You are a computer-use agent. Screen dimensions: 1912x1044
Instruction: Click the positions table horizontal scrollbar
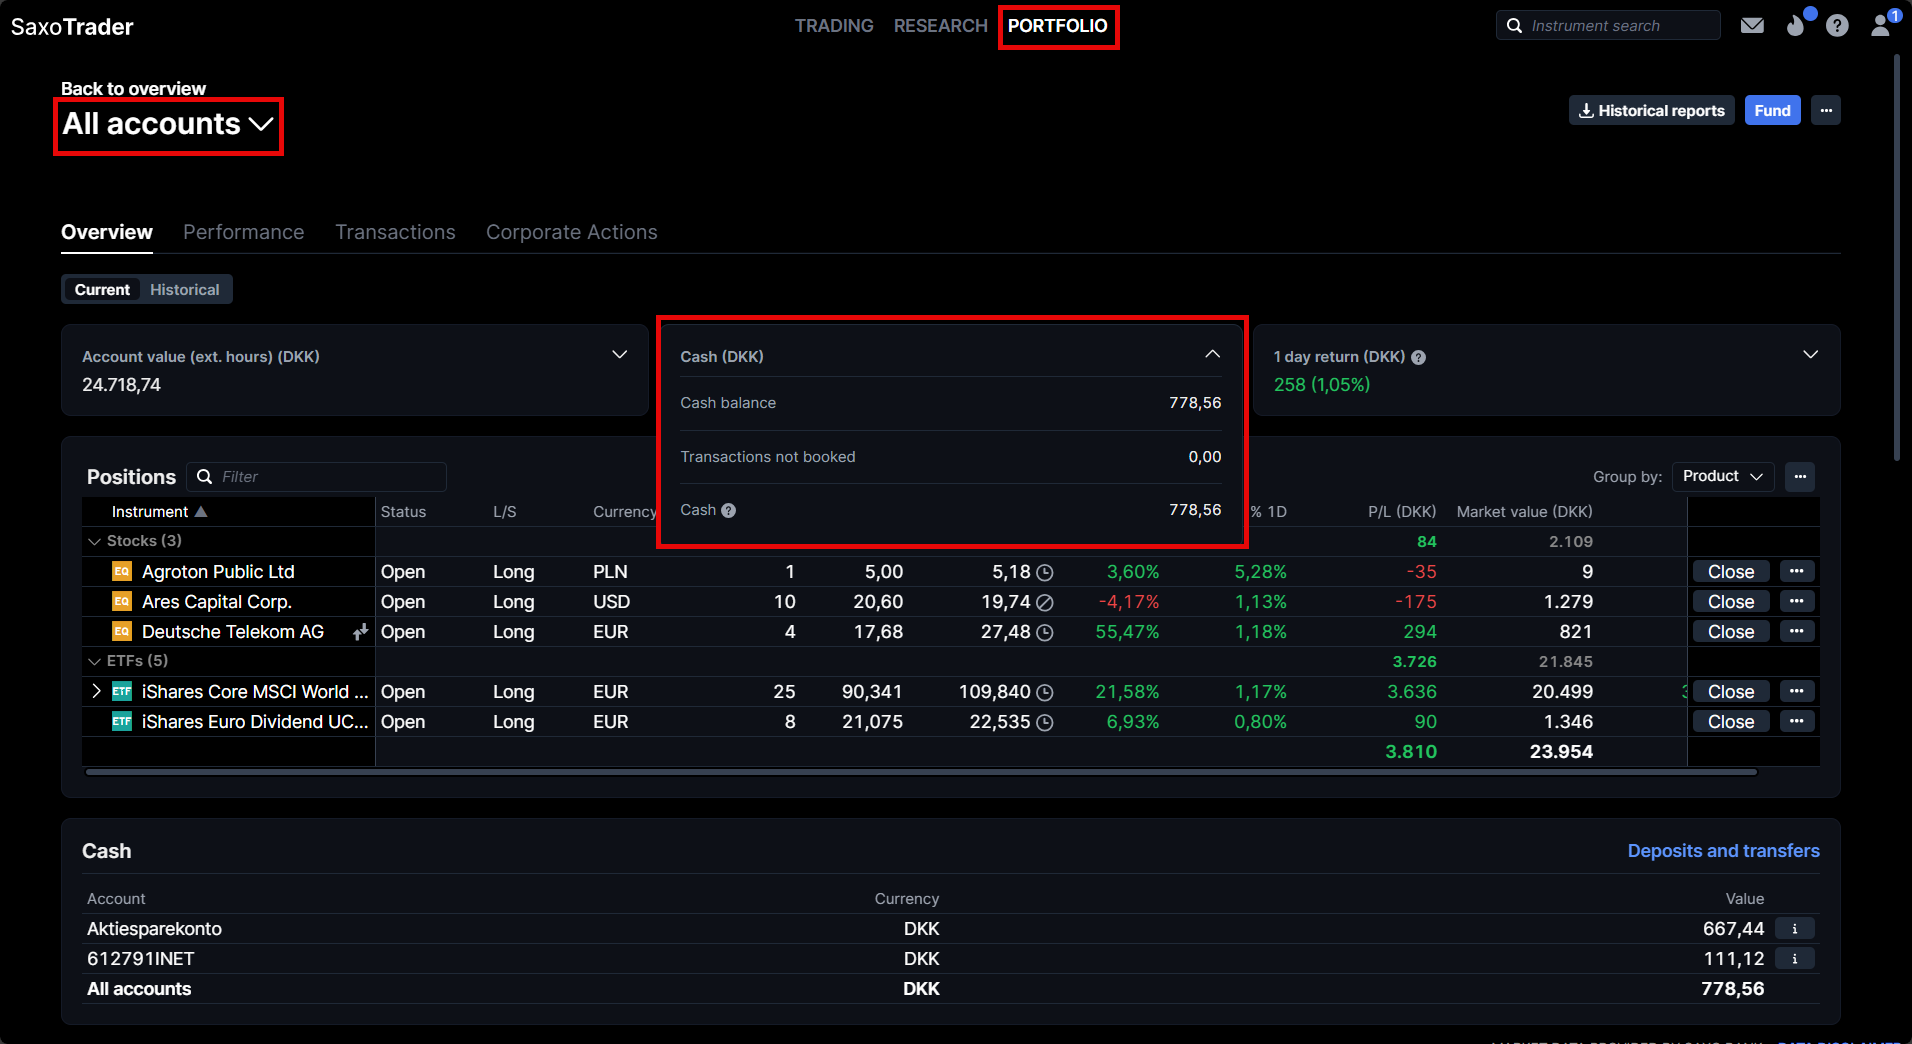(x=920, y=772)
